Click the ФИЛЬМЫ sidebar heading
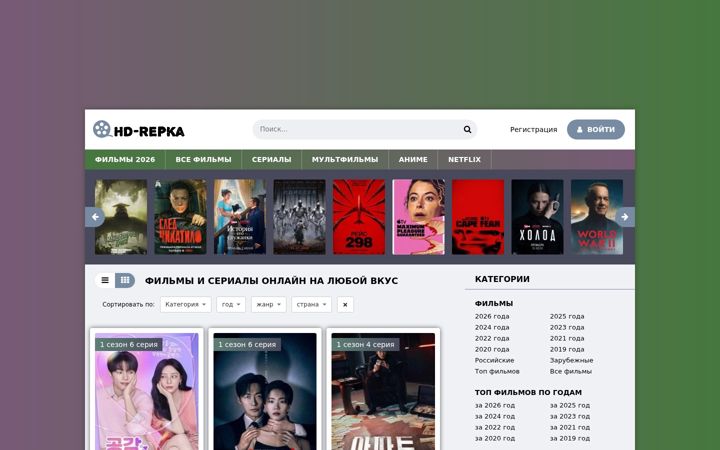 coord(494,304)
